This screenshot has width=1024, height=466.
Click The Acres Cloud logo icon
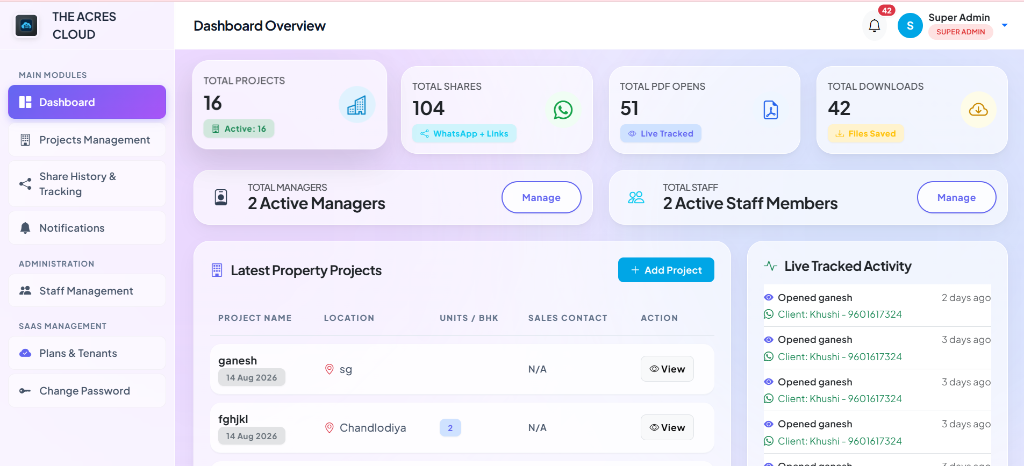click(x=27, y=25)
